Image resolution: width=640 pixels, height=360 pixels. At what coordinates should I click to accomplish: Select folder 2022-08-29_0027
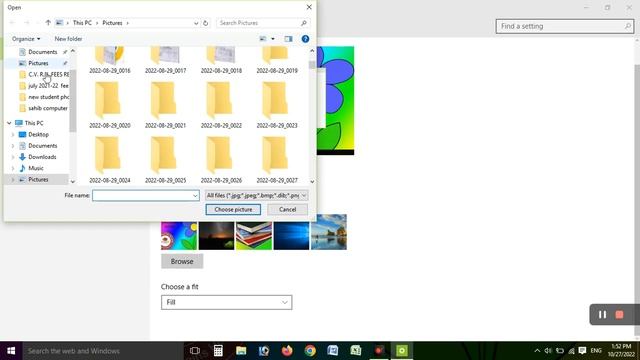pyautogui.click(x=277, y=160)
